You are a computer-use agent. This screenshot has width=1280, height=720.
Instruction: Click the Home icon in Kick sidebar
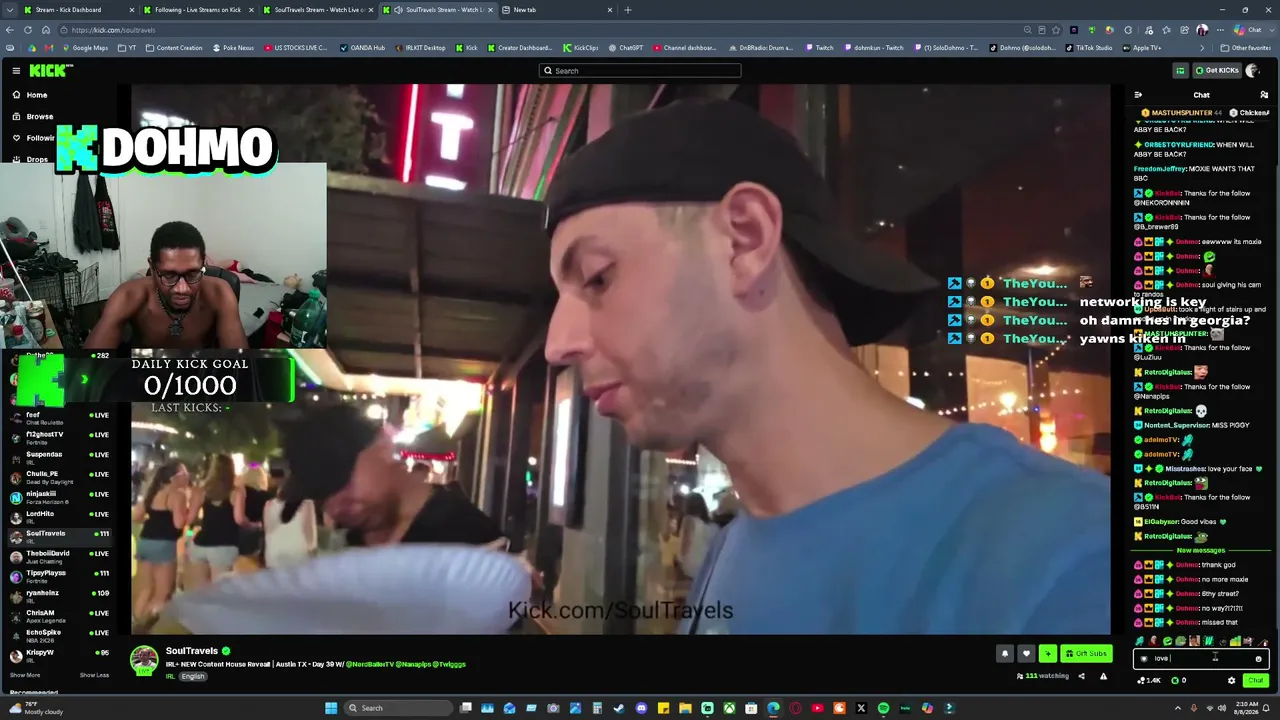click(16, 95)
